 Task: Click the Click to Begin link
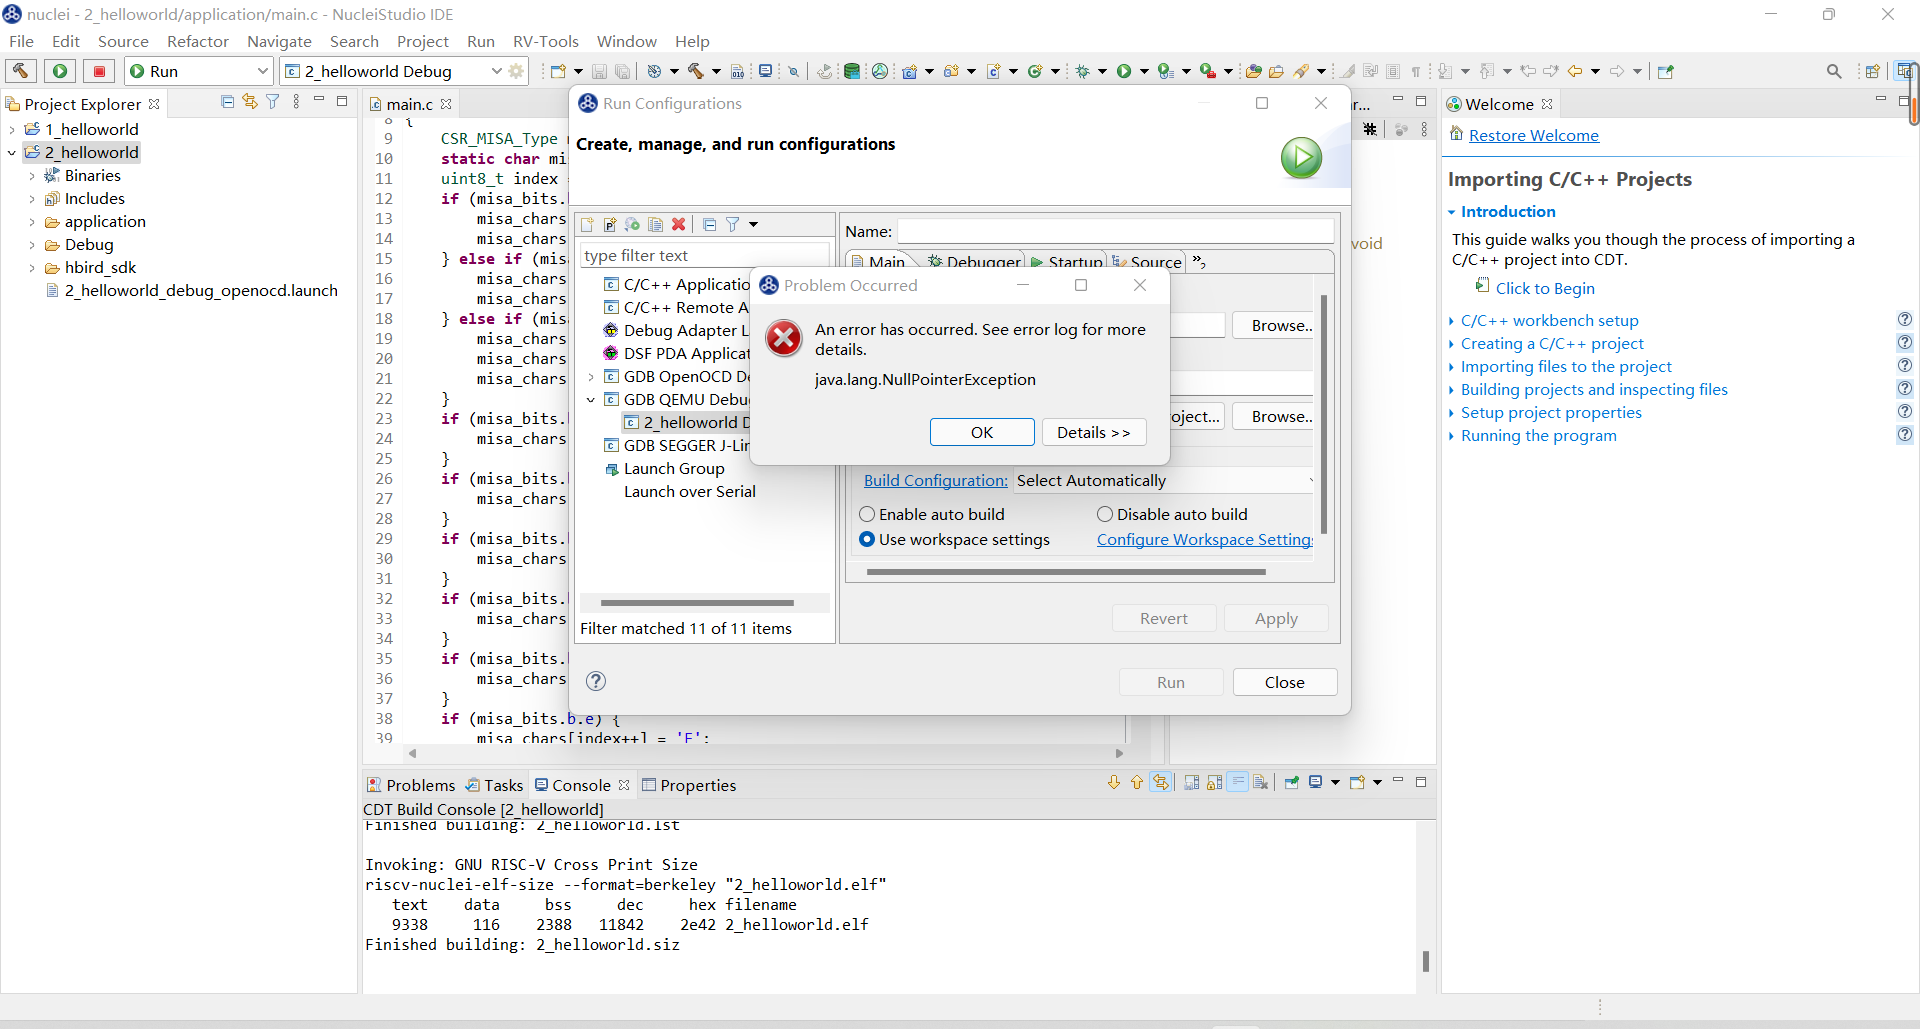[x=1545, y=288]
